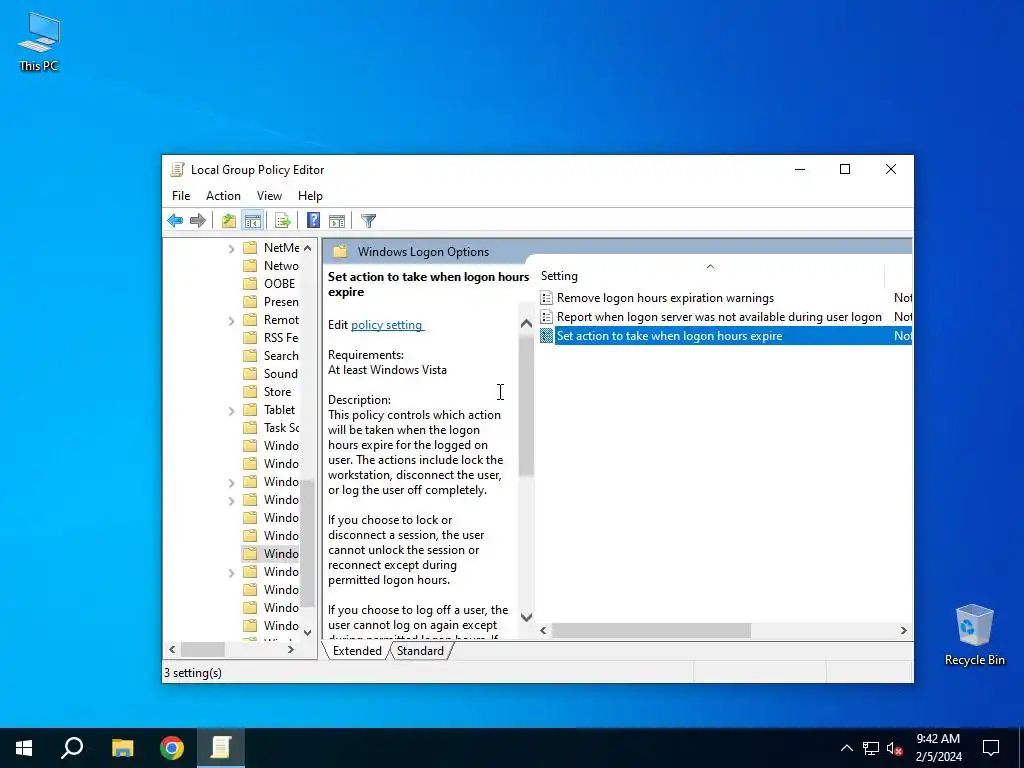Click the 'policy setting' edit link
Viewport: 1024px width, 768px height.
[x=387, y=325]
